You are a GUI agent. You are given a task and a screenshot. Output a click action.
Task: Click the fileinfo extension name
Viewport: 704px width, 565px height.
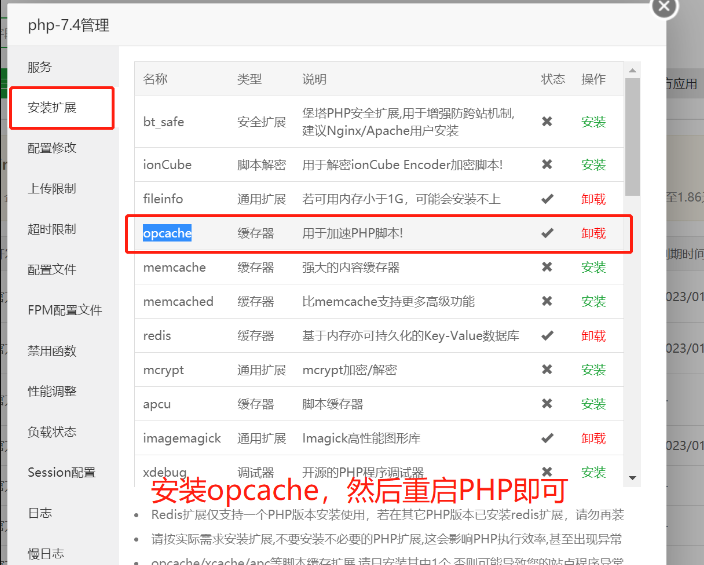163,199
